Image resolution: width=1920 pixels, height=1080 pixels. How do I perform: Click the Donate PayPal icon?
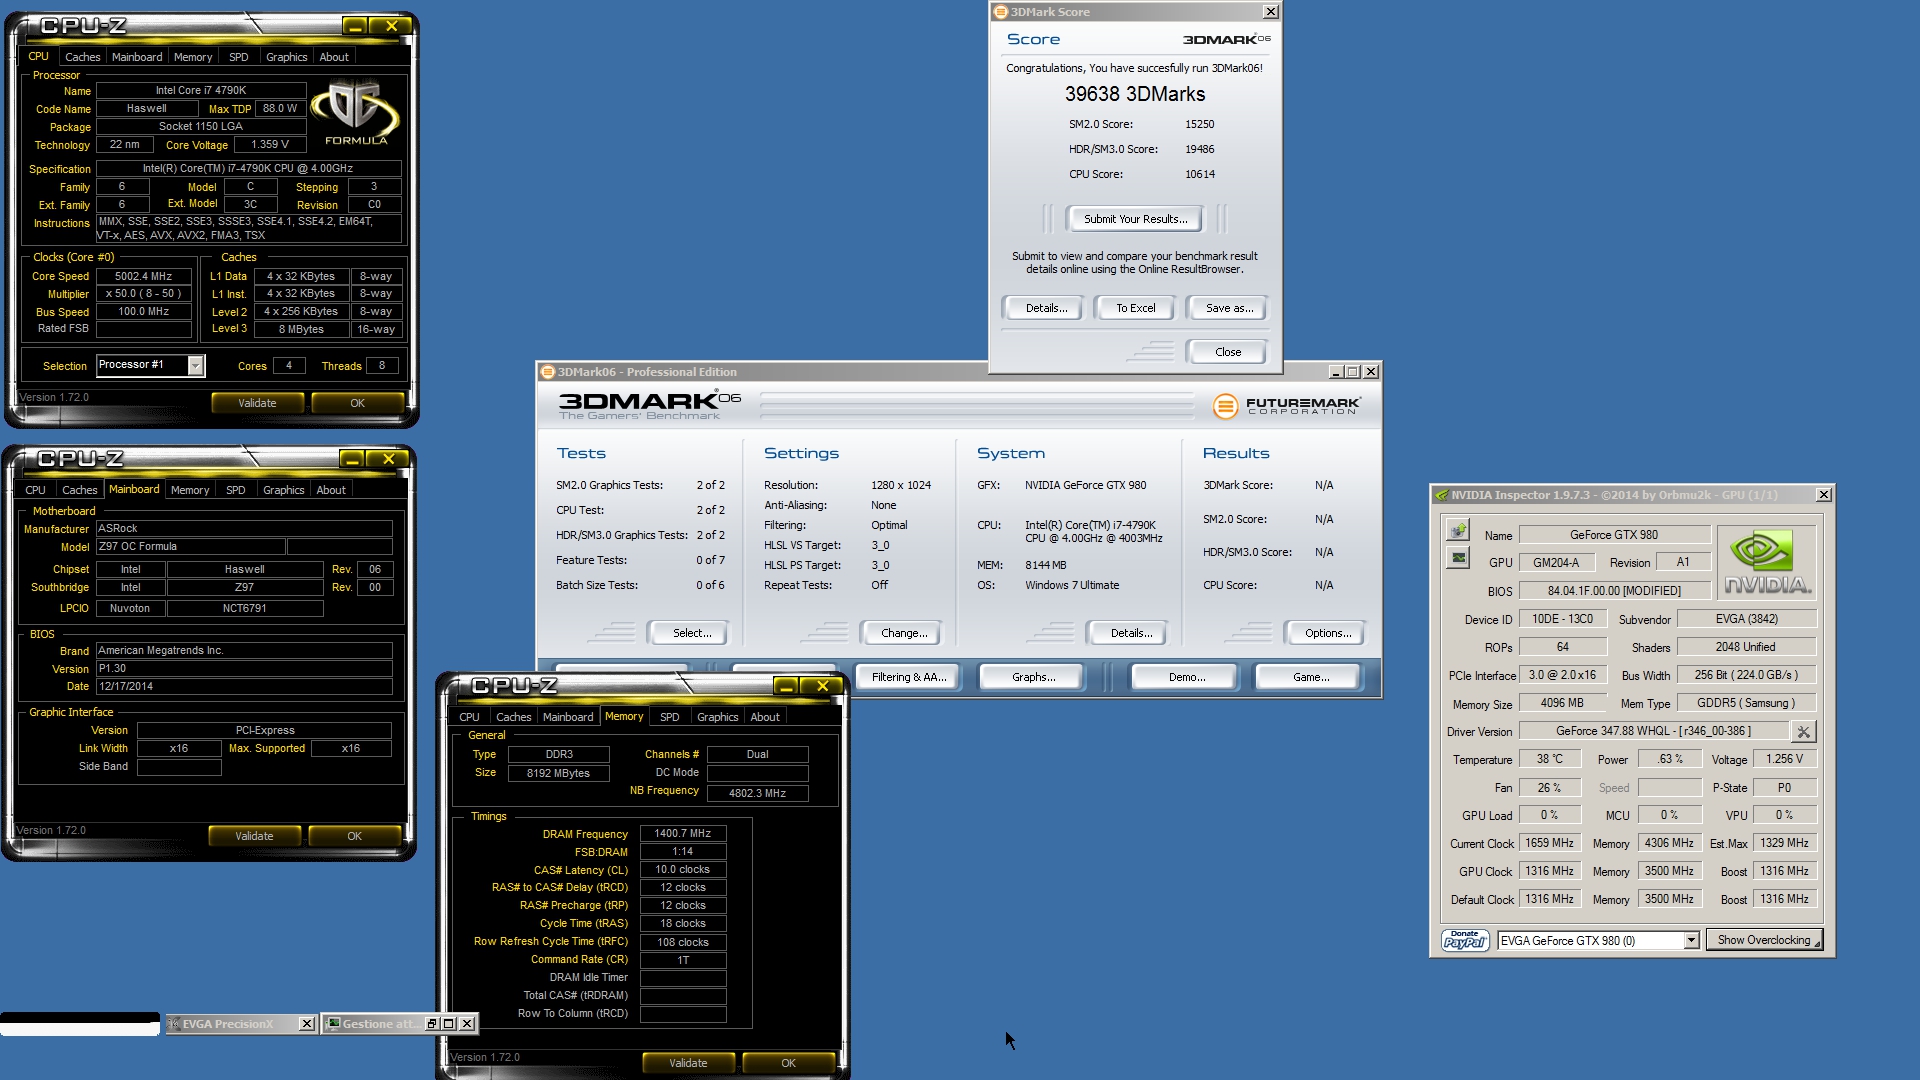pyautogui.click(x=1465, y=940)
